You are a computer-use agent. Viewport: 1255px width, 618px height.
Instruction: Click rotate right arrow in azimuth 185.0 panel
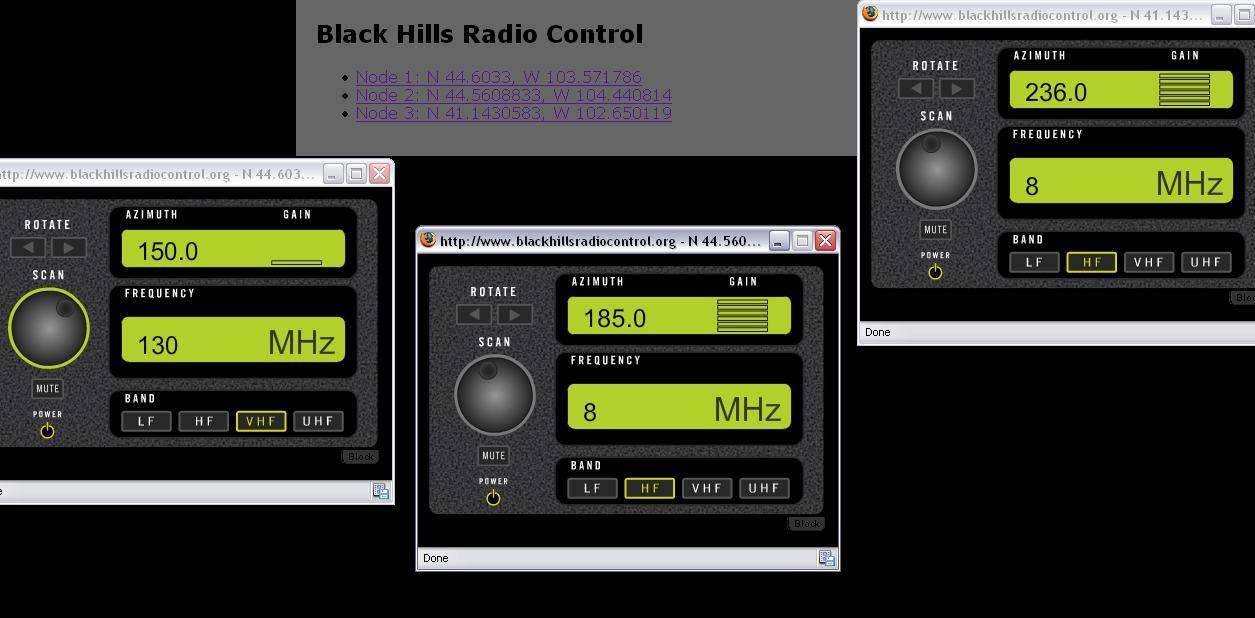coord(515,314)
